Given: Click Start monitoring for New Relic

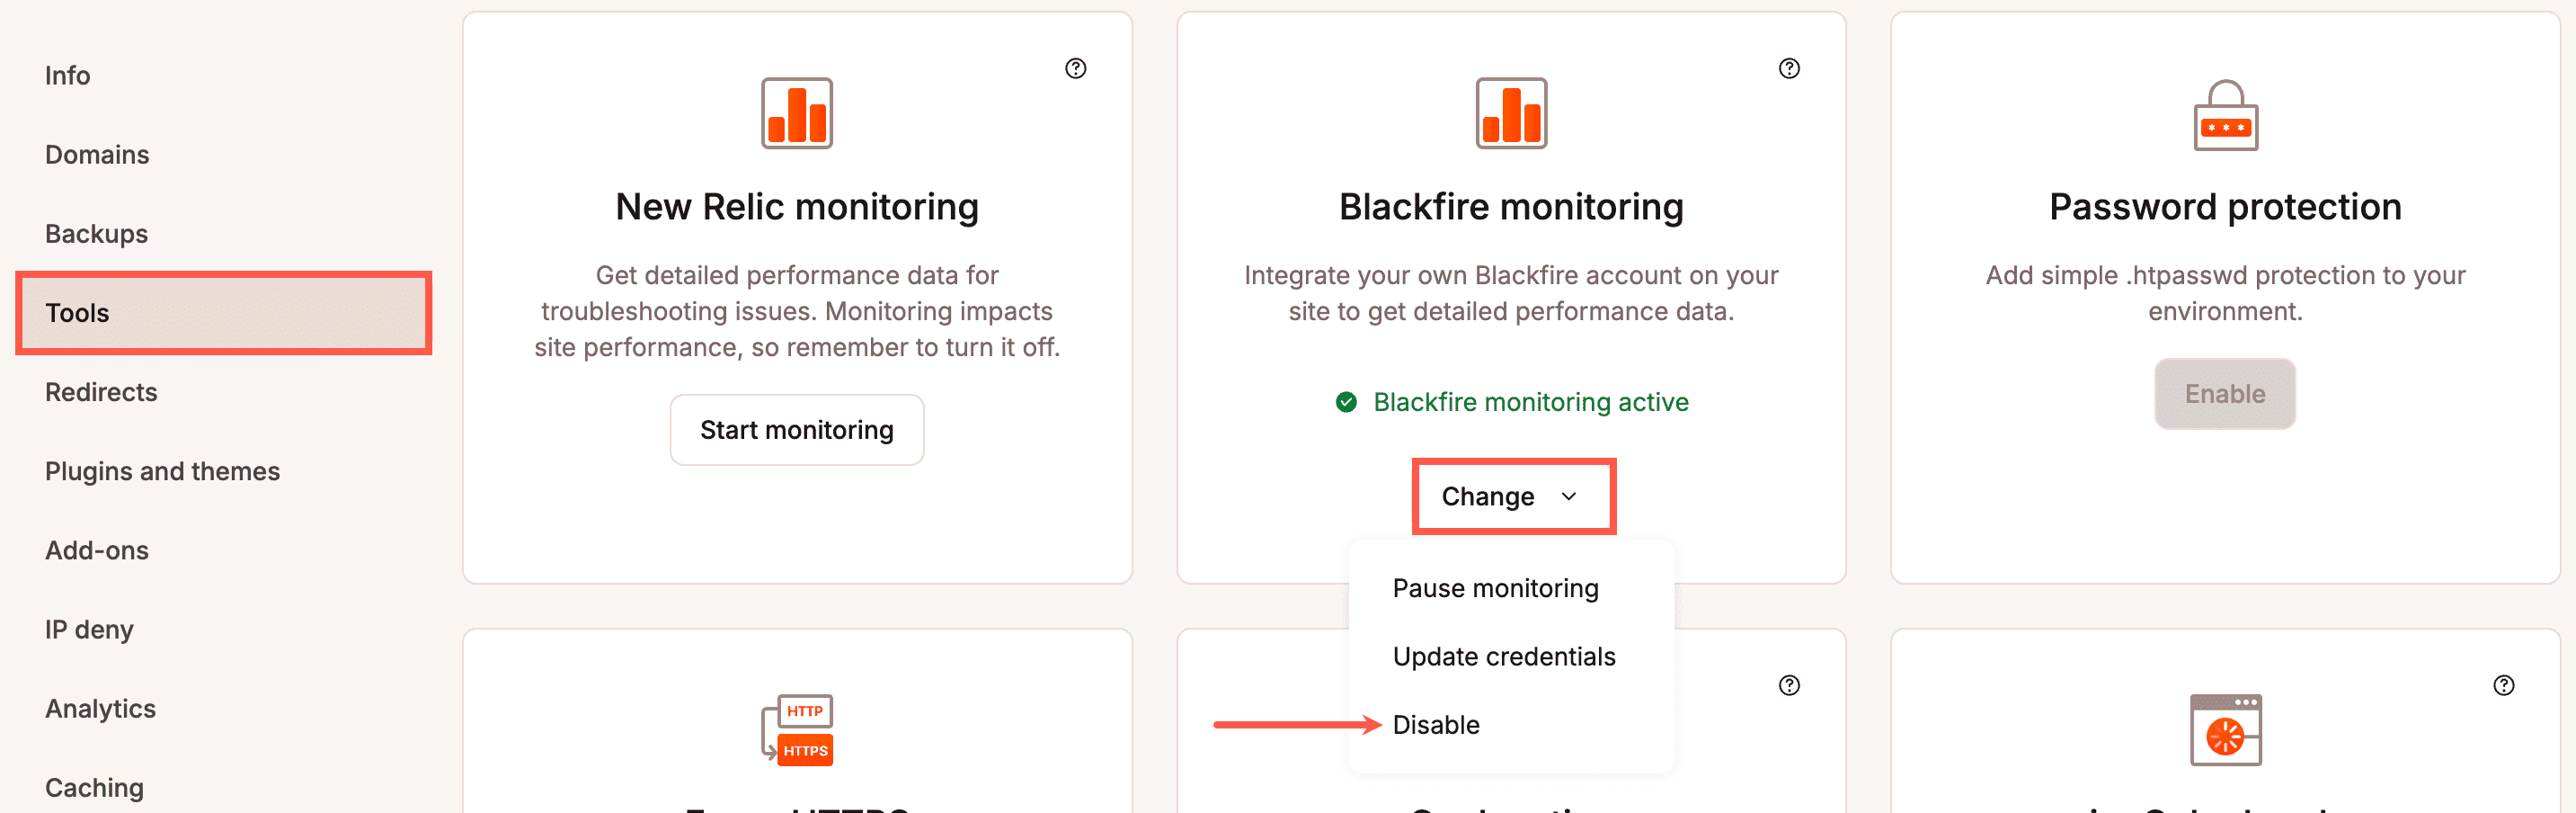Looking at the screenshot, I should pyautogui.click(x=797, y=429).
